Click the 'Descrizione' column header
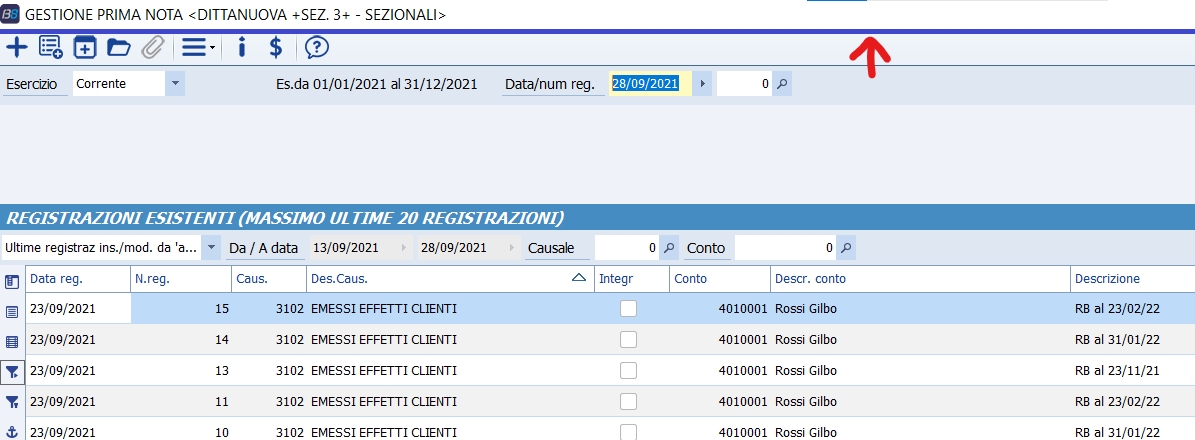 (1133, 279)
